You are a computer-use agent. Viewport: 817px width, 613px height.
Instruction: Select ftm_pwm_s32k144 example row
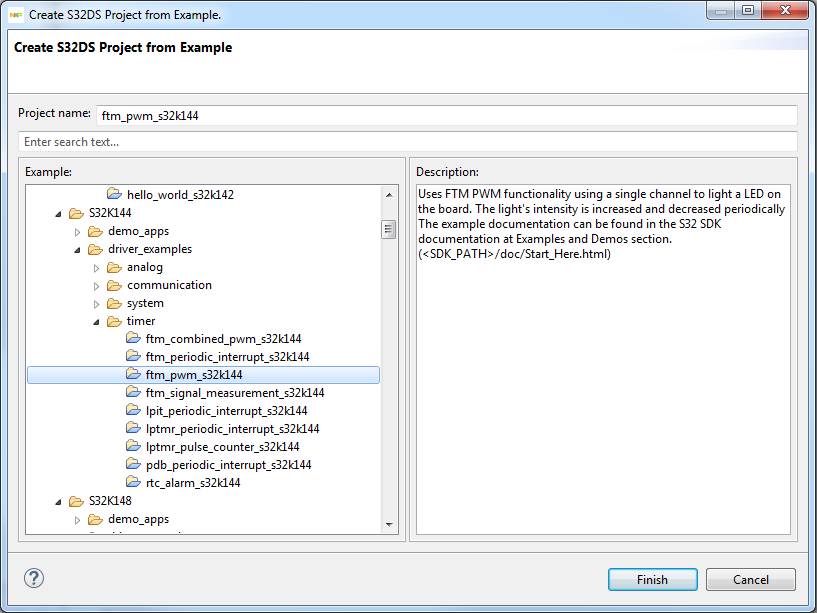[203, 375]
